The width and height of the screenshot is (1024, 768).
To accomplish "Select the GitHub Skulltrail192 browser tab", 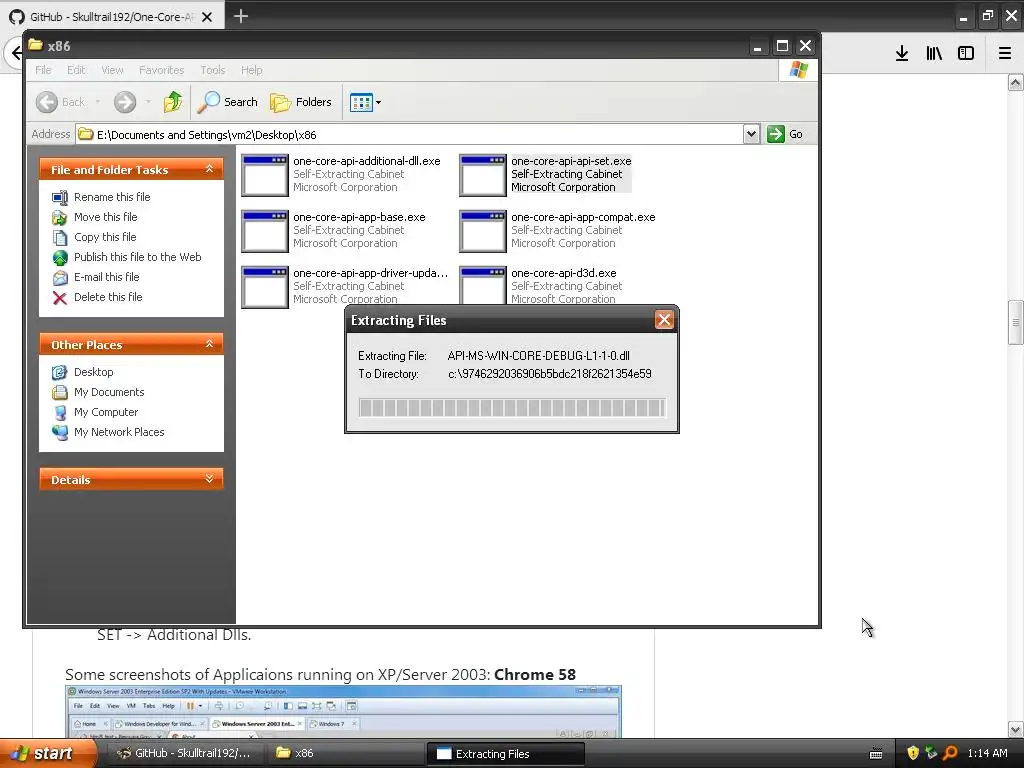I will (112, 17).
